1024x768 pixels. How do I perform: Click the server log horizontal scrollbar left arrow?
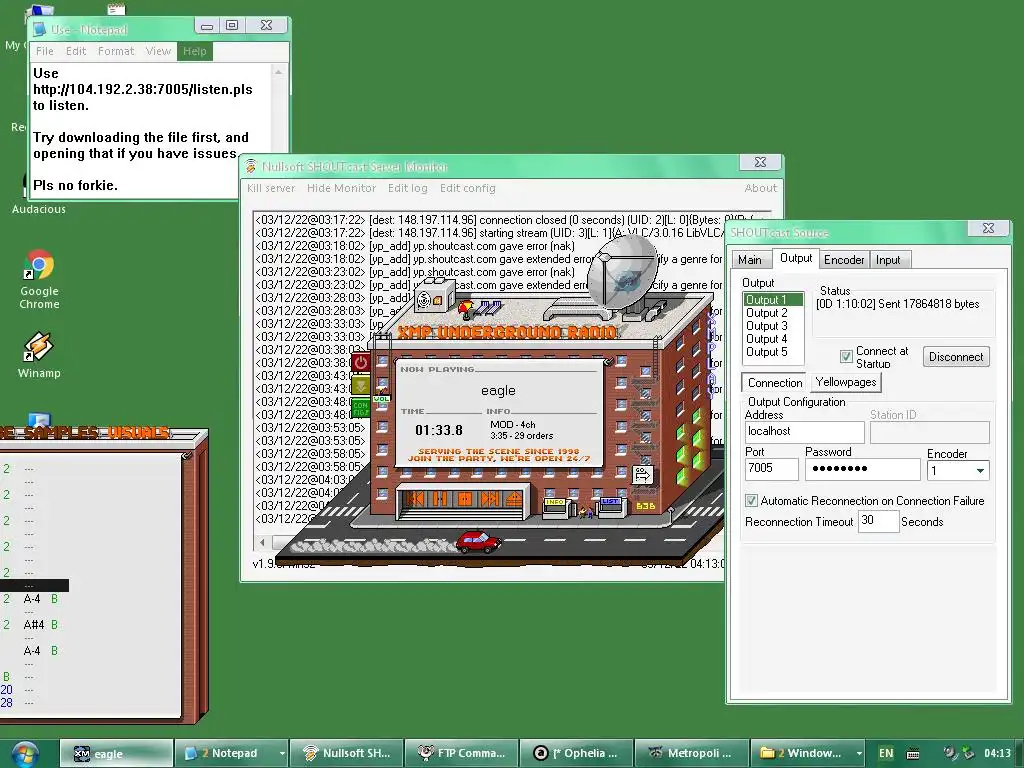pos(263,542)
